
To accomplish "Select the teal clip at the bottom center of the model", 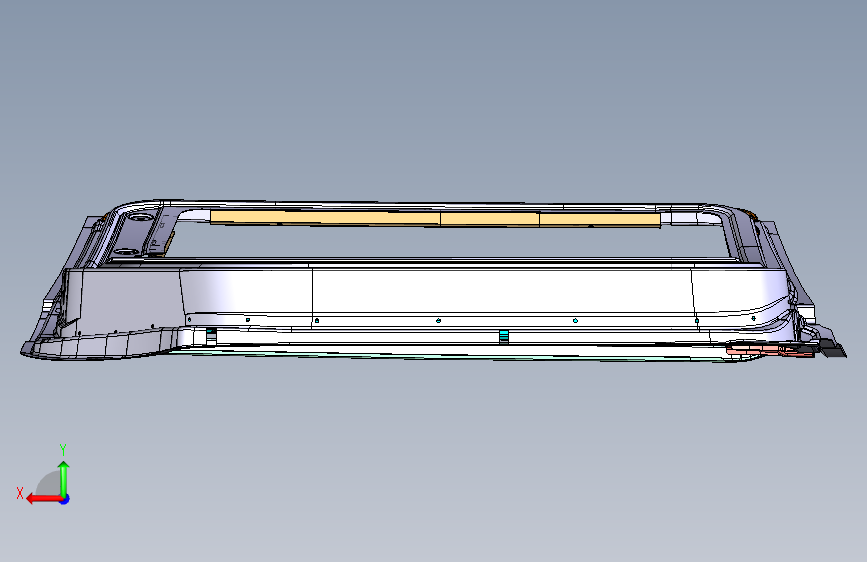I will (504, 336).
